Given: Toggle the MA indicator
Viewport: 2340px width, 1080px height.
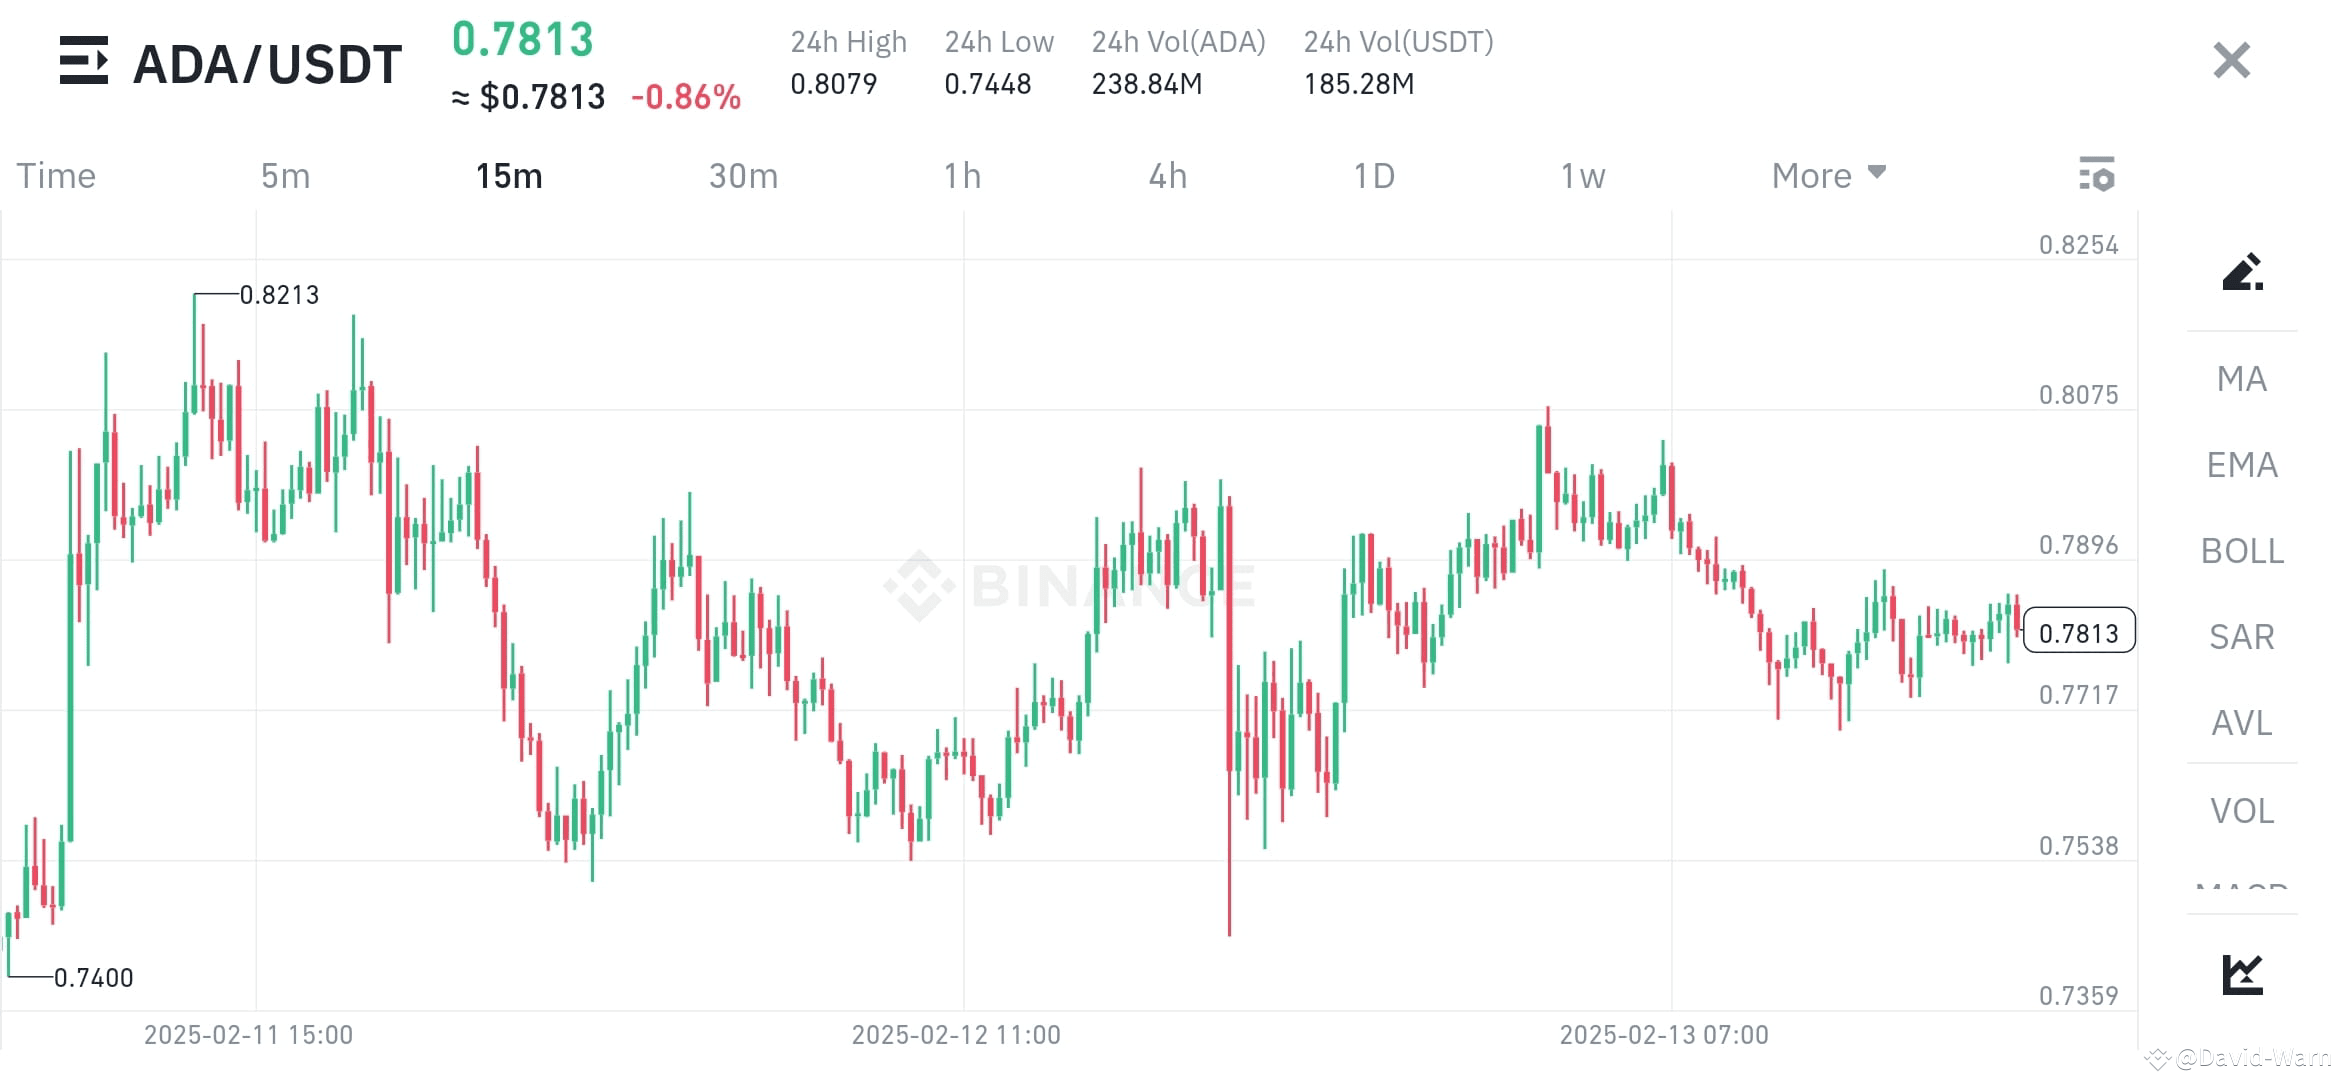Looking at the screenshot, I should coord(2240,379).
